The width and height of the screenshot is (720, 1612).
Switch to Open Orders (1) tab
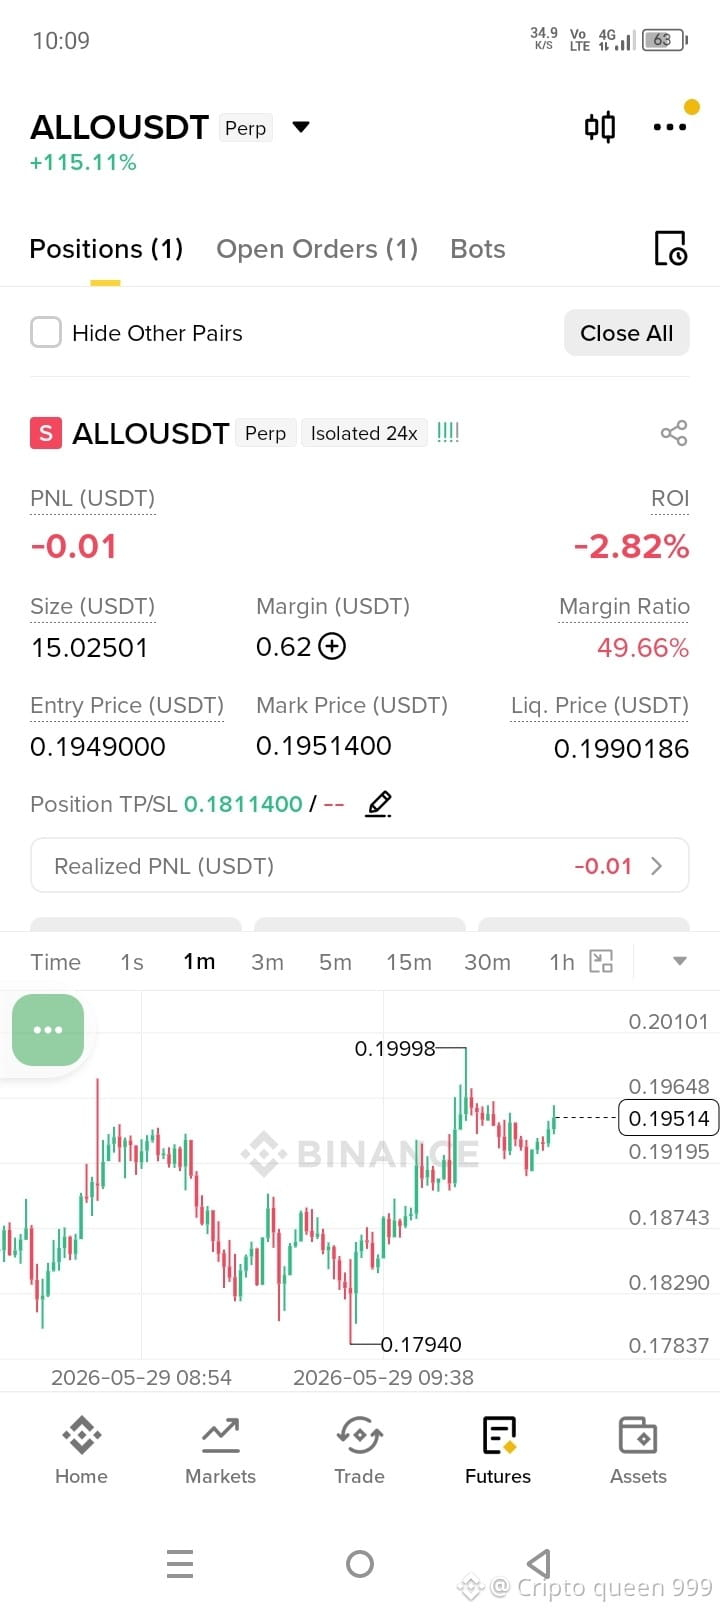(317, 249)
